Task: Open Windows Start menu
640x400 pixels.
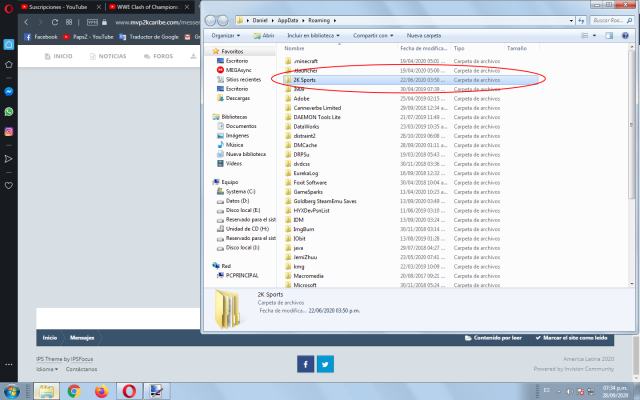Action: tap(12, 391)
